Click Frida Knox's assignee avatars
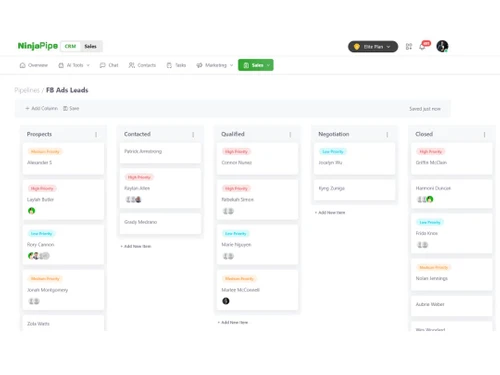This screenshot has width=500, height=375. tap(423, 245)
